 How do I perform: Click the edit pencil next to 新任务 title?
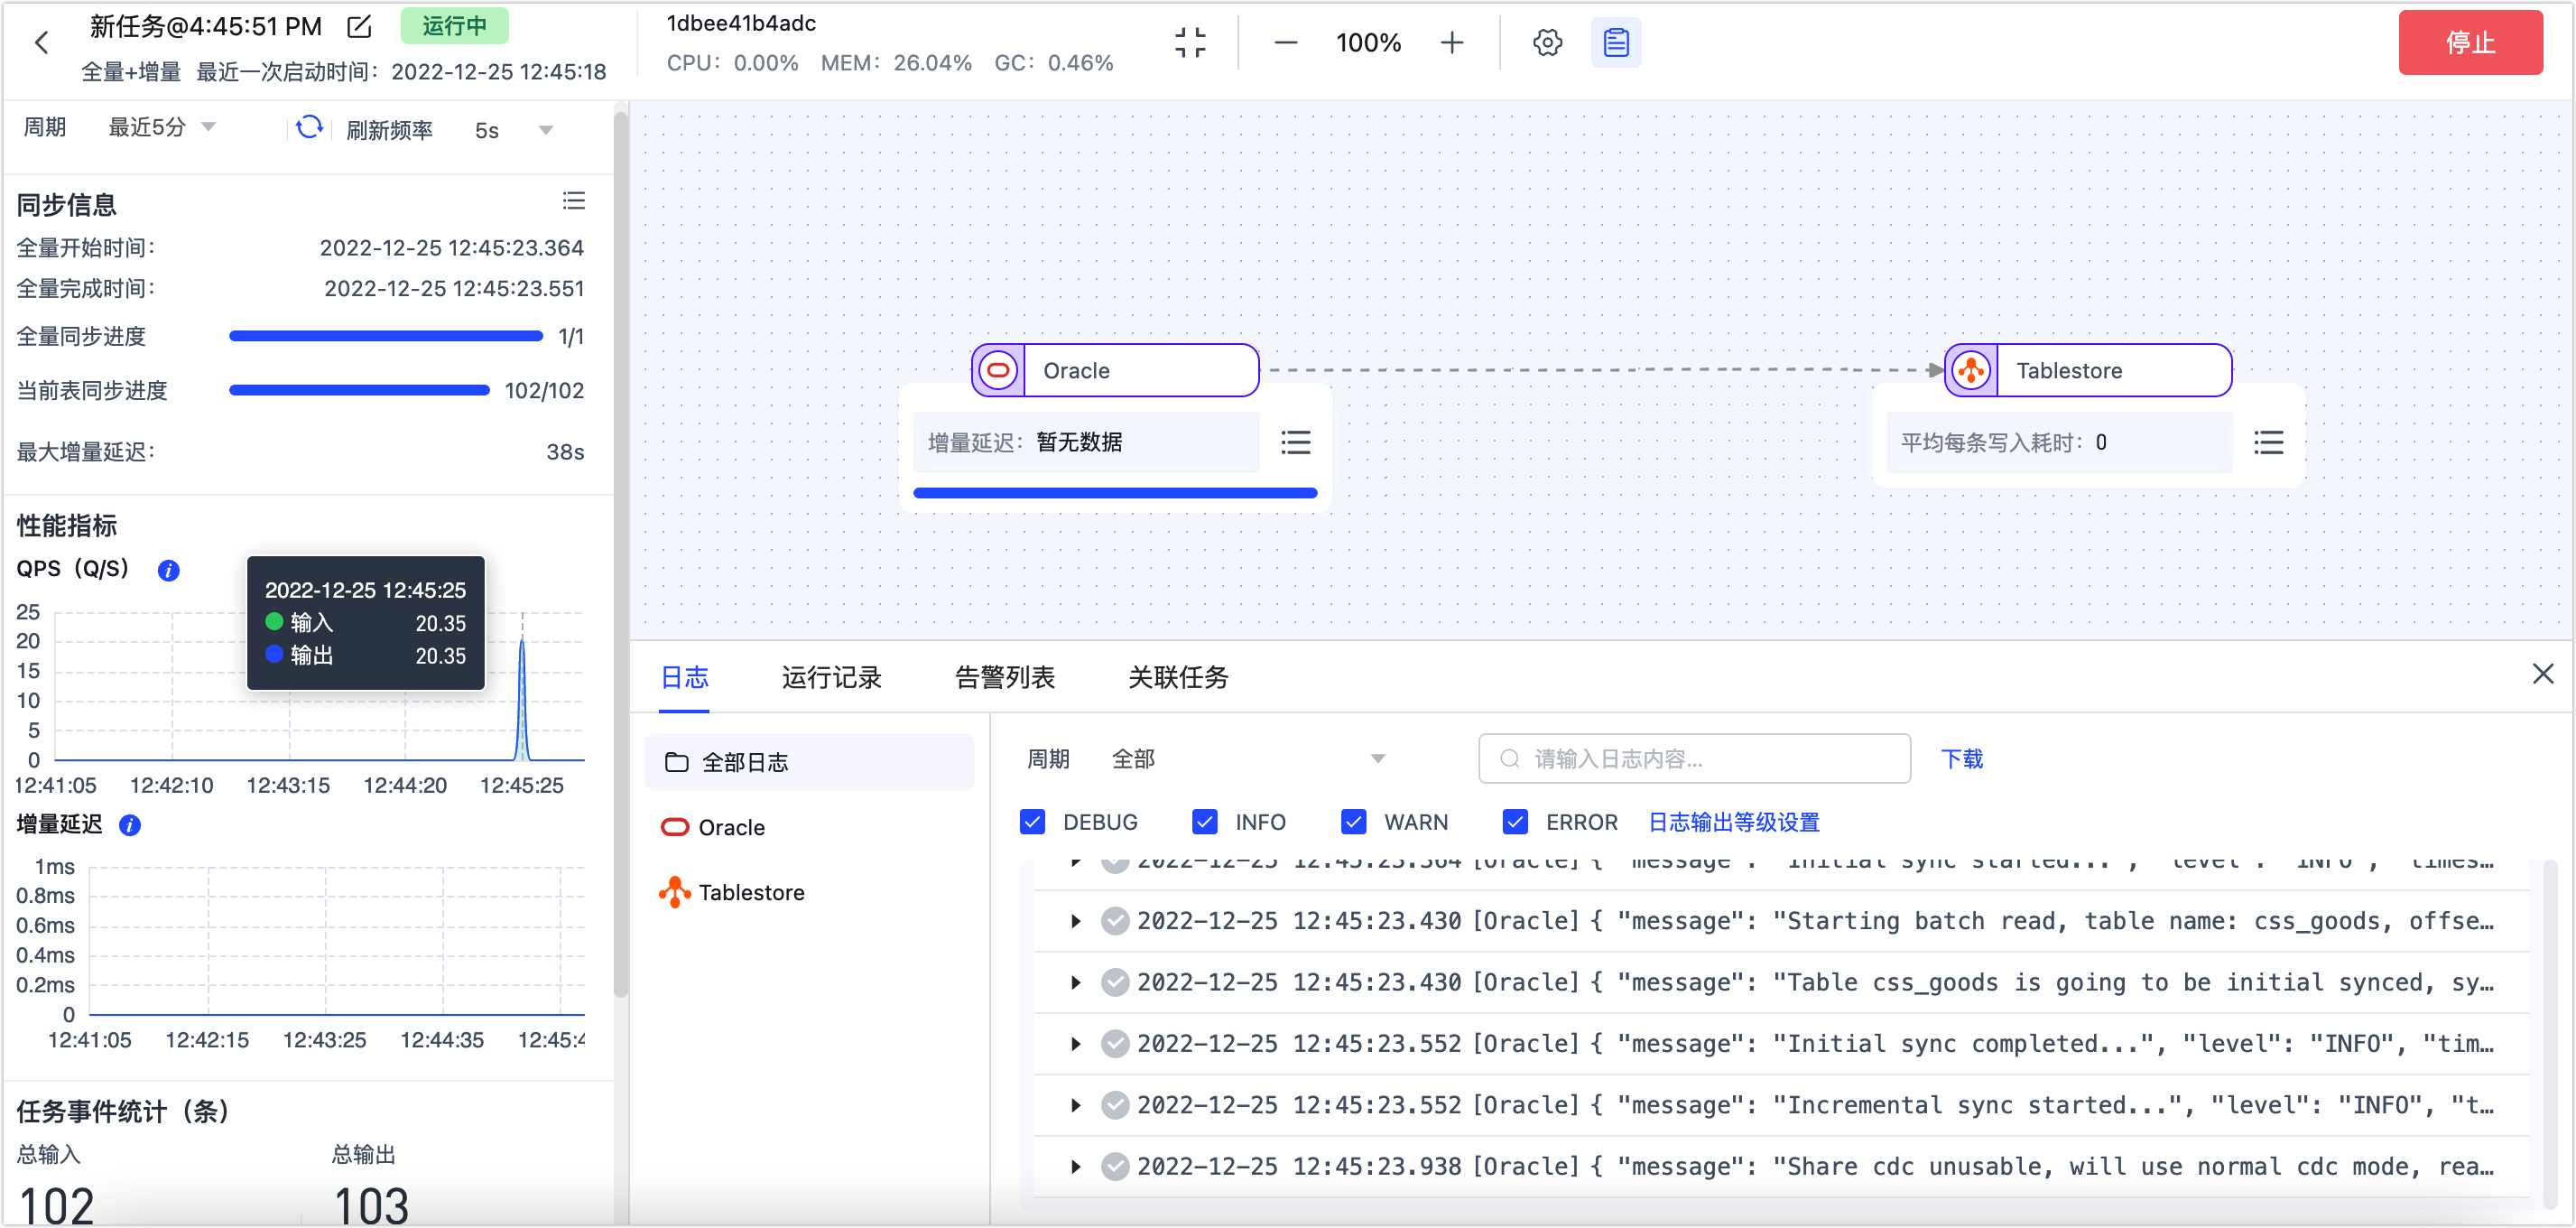tap(360, 26)
